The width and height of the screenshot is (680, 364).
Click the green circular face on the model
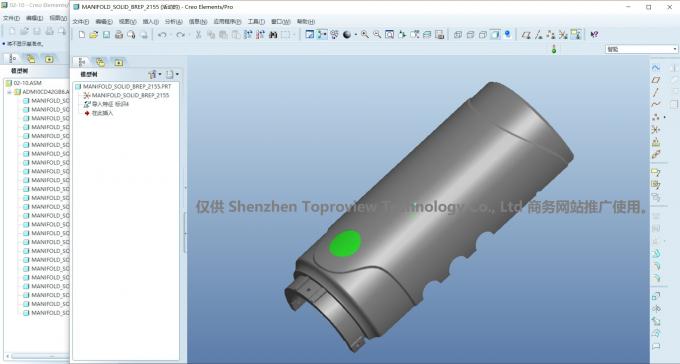(345, 244)
